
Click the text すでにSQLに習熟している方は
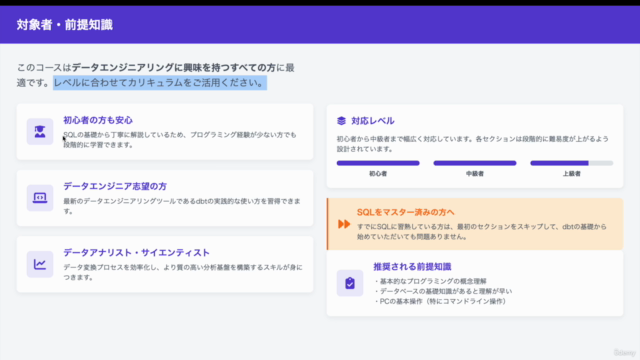click(x=482, y=231)
